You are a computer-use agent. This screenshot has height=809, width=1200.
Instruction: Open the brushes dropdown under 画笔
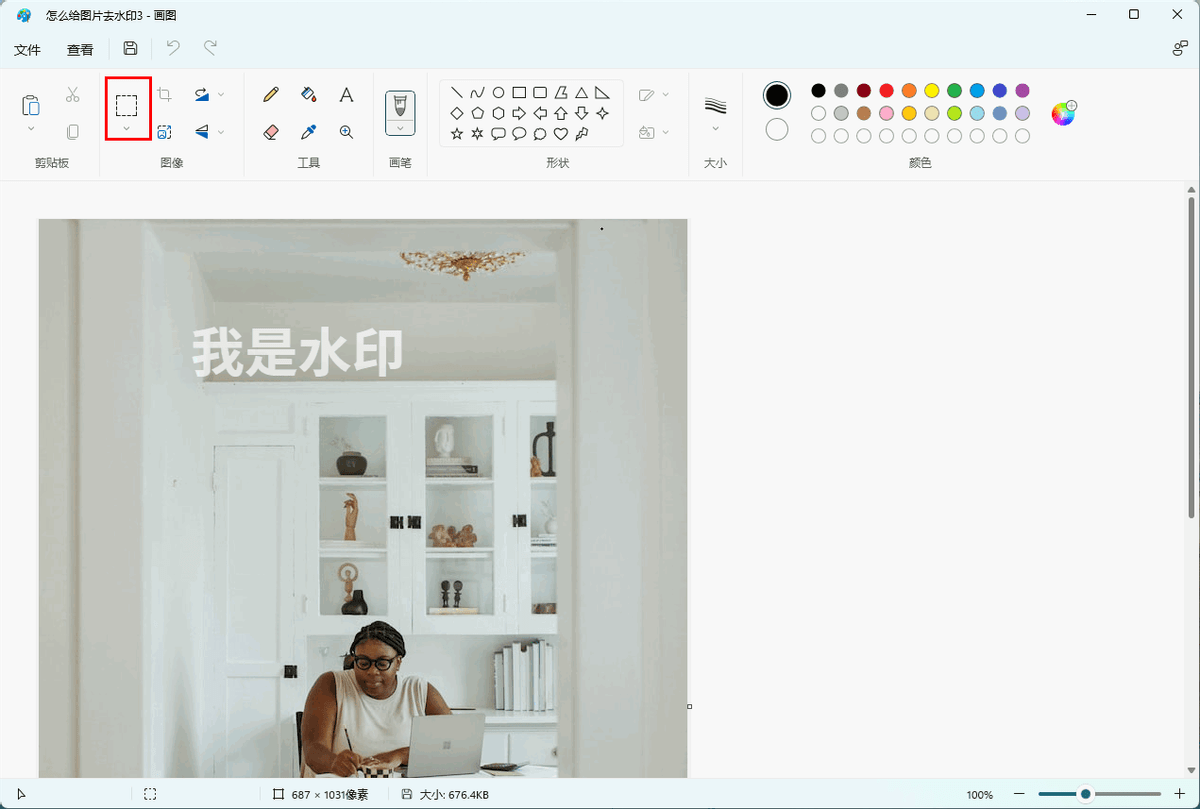point(400,128)
